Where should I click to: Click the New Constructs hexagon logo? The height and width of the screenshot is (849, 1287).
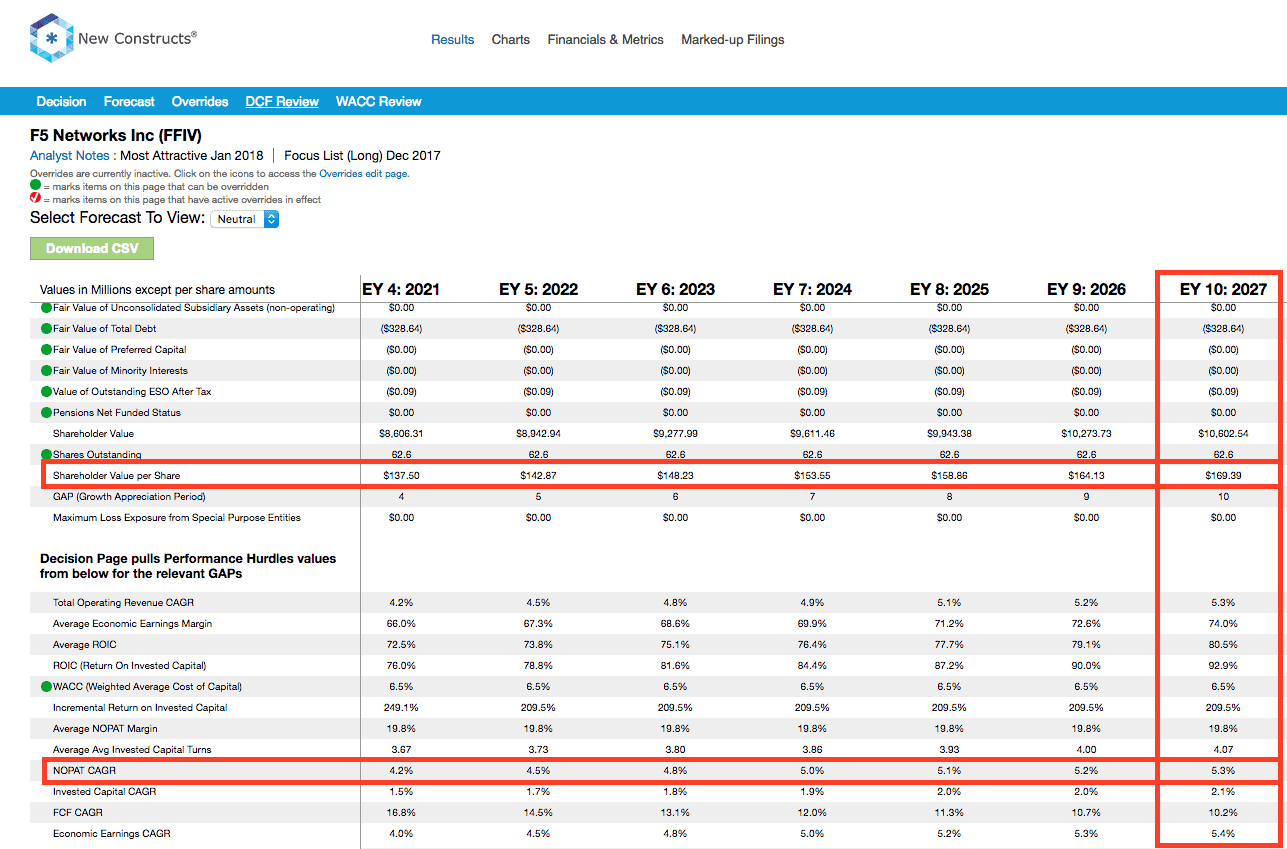[52, 38]
